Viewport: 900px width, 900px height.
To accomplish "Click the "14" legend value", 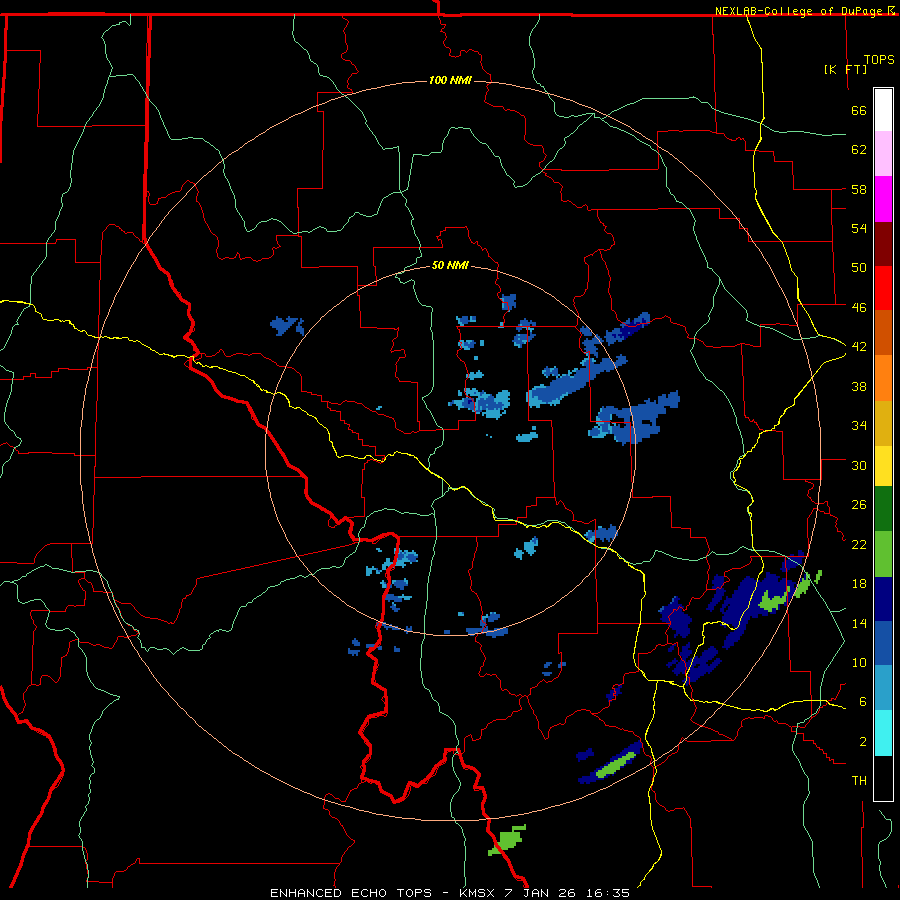I will click(859, 623).
